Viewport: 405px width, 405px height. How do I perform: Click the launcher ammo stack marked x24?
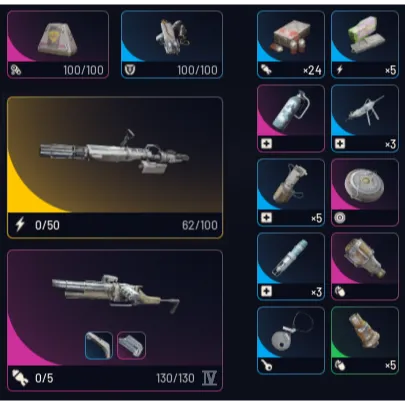291,45
